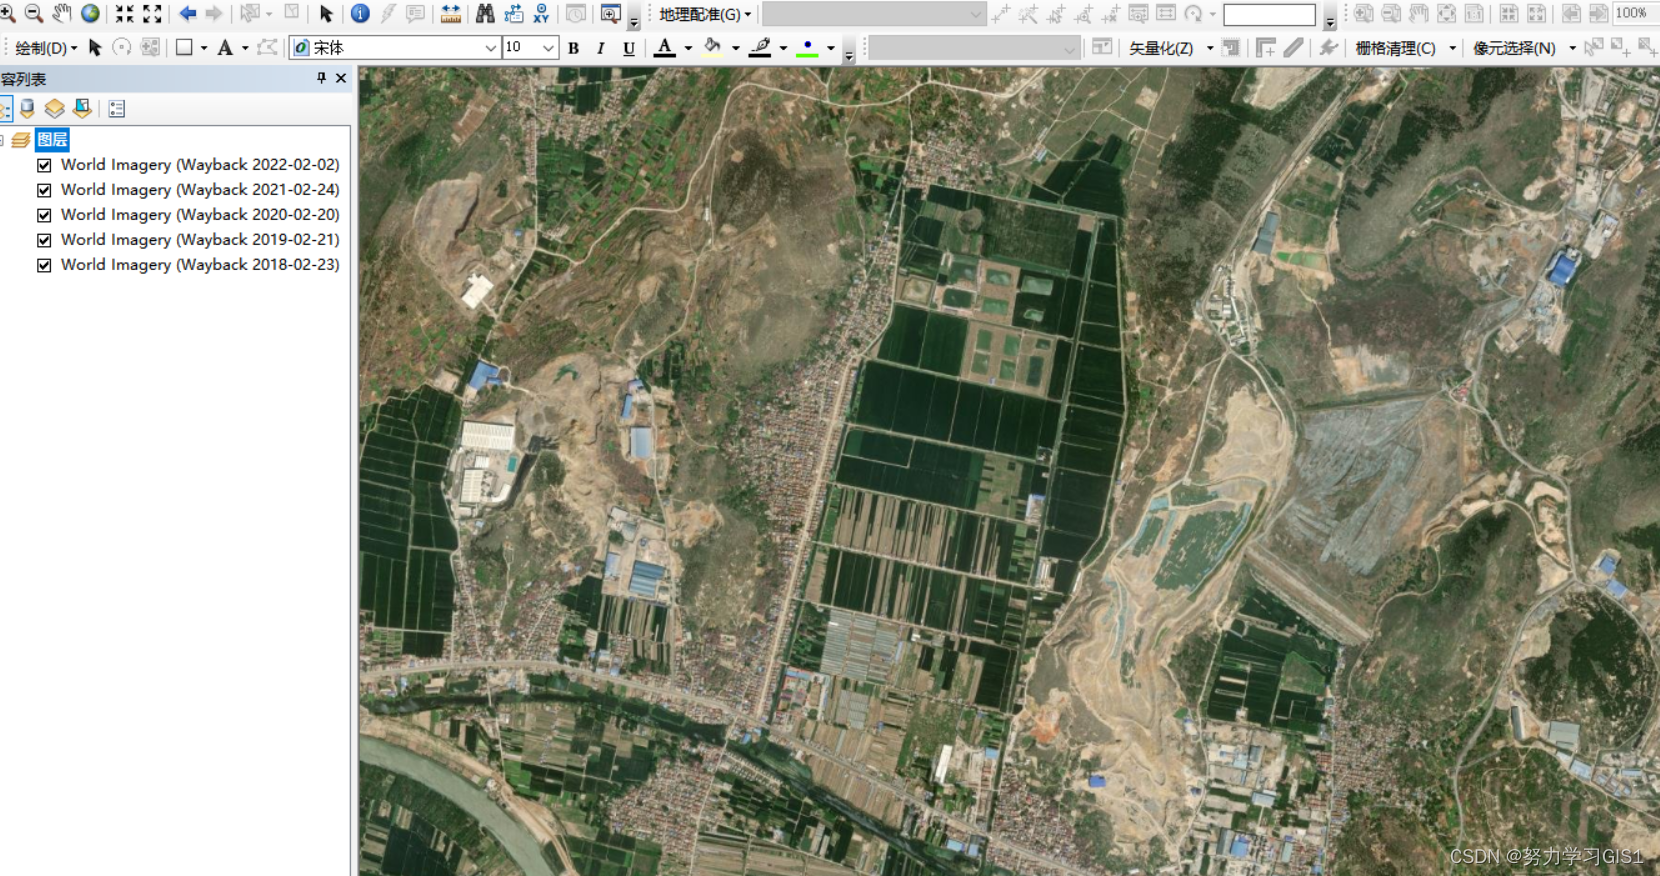
Task: Activate the Identify info tool
Action: [x=360, y=13]
